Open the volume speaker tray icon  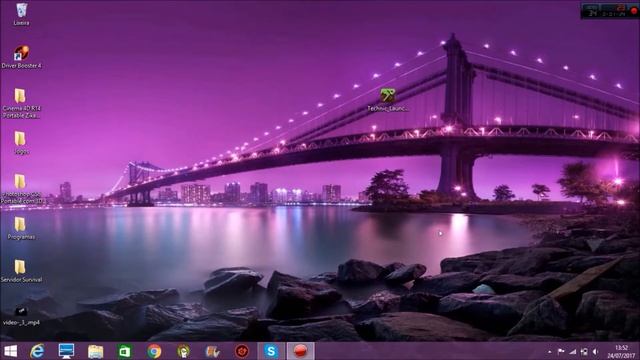596,351
